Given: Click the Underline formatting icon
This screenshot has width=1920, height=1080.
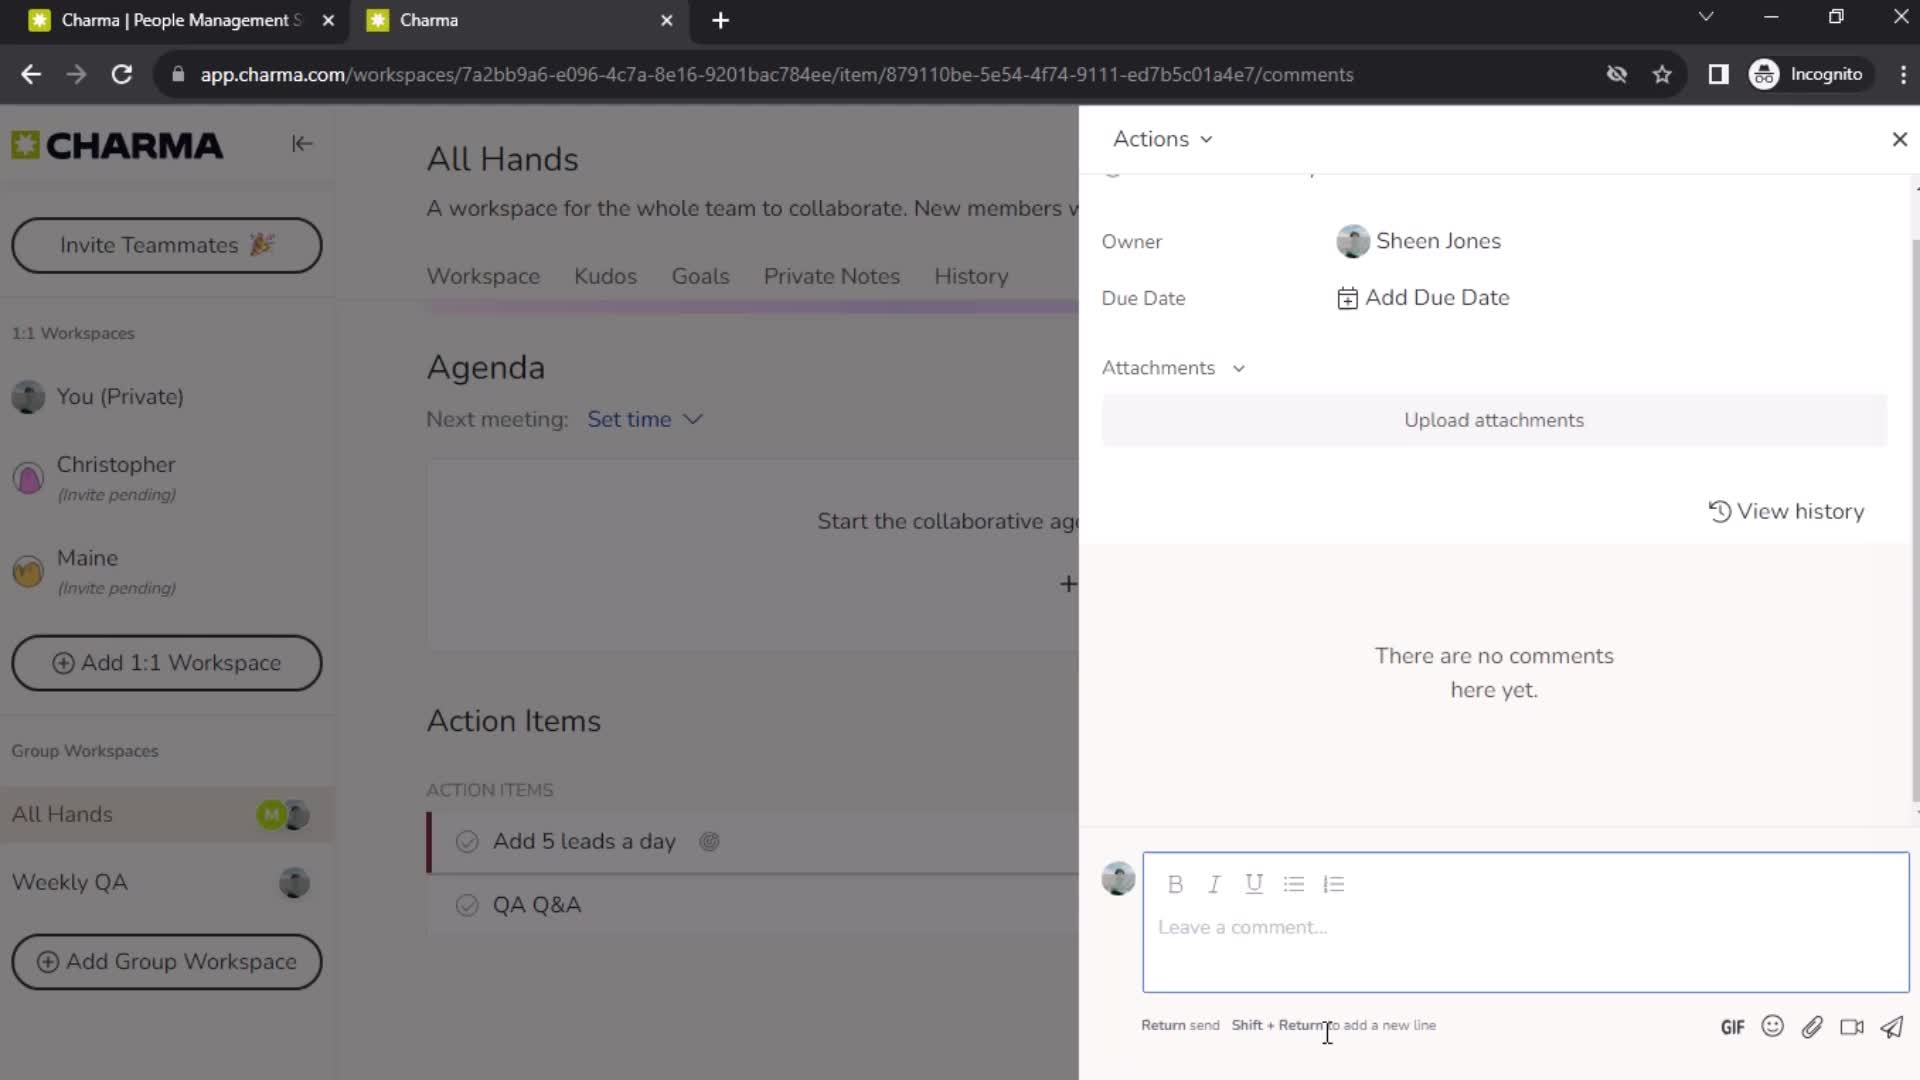Looking at the screenshot, I should point(1254,884).
